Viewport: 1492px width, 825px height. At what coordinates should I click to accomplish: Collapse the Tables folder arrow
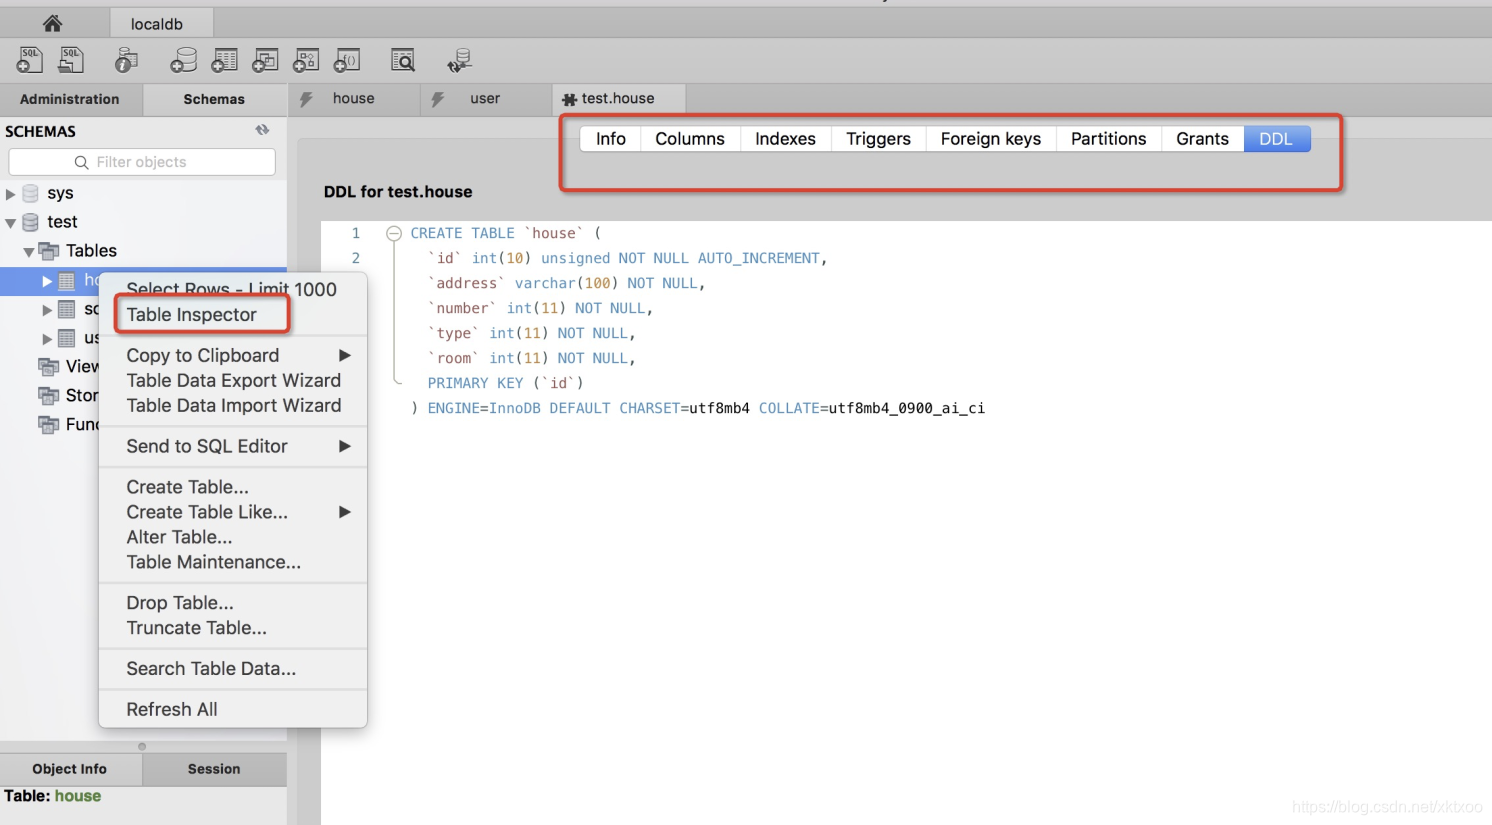pos(29,251)
